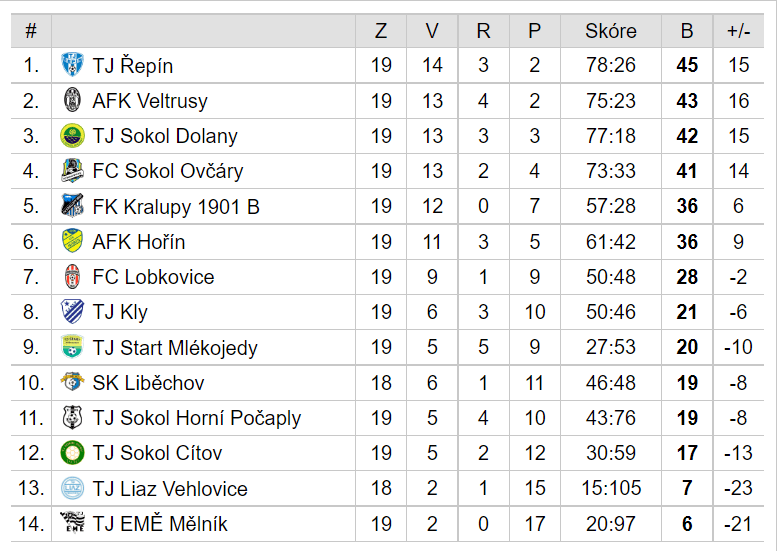Open the TJ Liaz Vehlovice team link
Viewport: 777px width, 551px height.
point(170,489)
